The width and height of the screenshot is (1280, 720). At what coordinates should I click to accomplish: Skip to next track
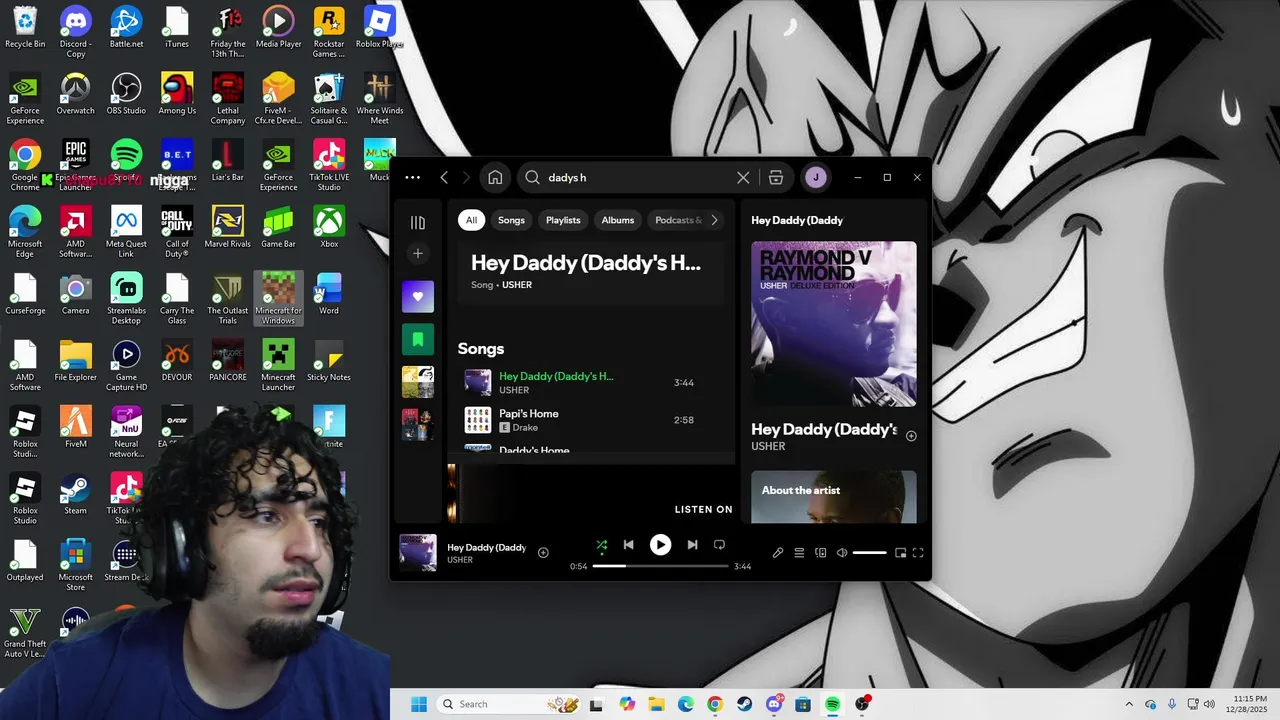[692, 545]
